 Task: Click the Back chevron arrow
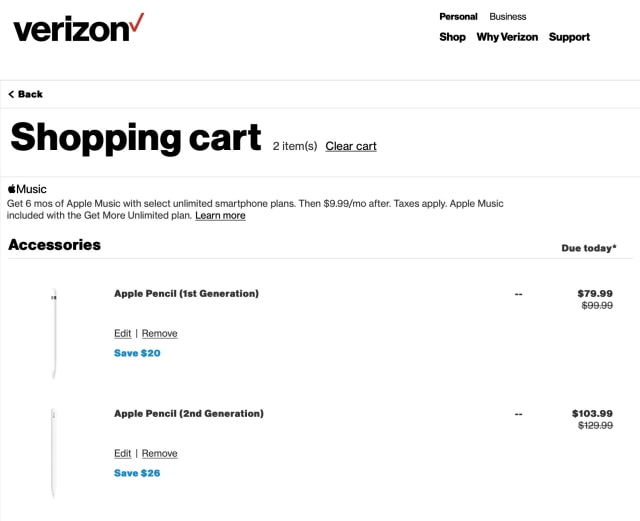click(x=11, y=94)
